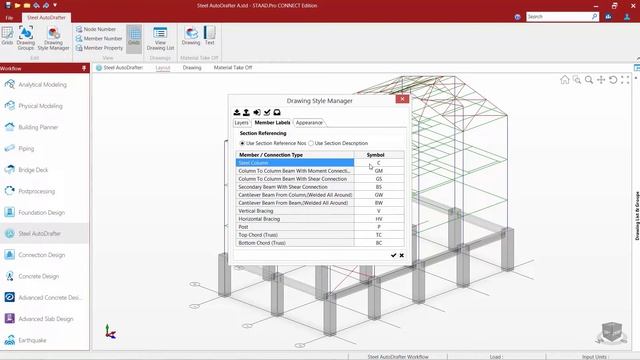Switch to Layers tab in dialog
The image size is (640, 360).
click(x=241, y=122)
